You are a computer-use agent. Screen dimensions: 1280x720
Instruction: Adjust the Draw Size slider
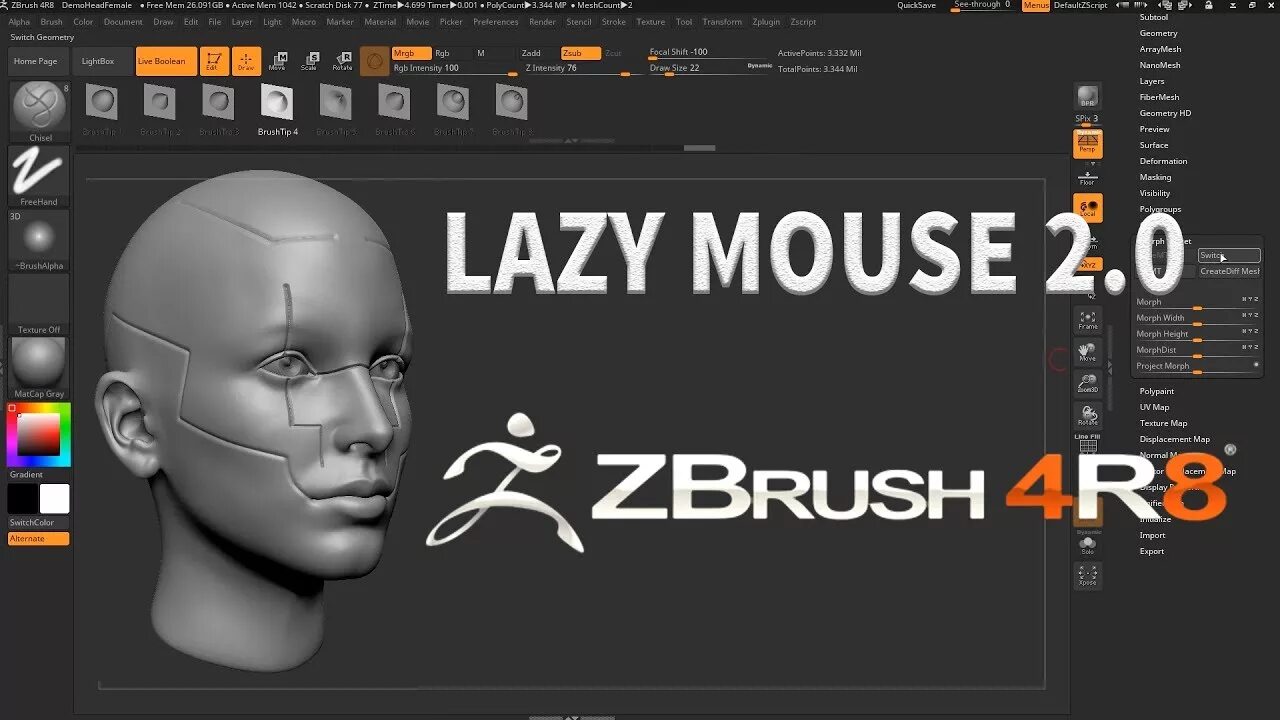tap(710, 68)
